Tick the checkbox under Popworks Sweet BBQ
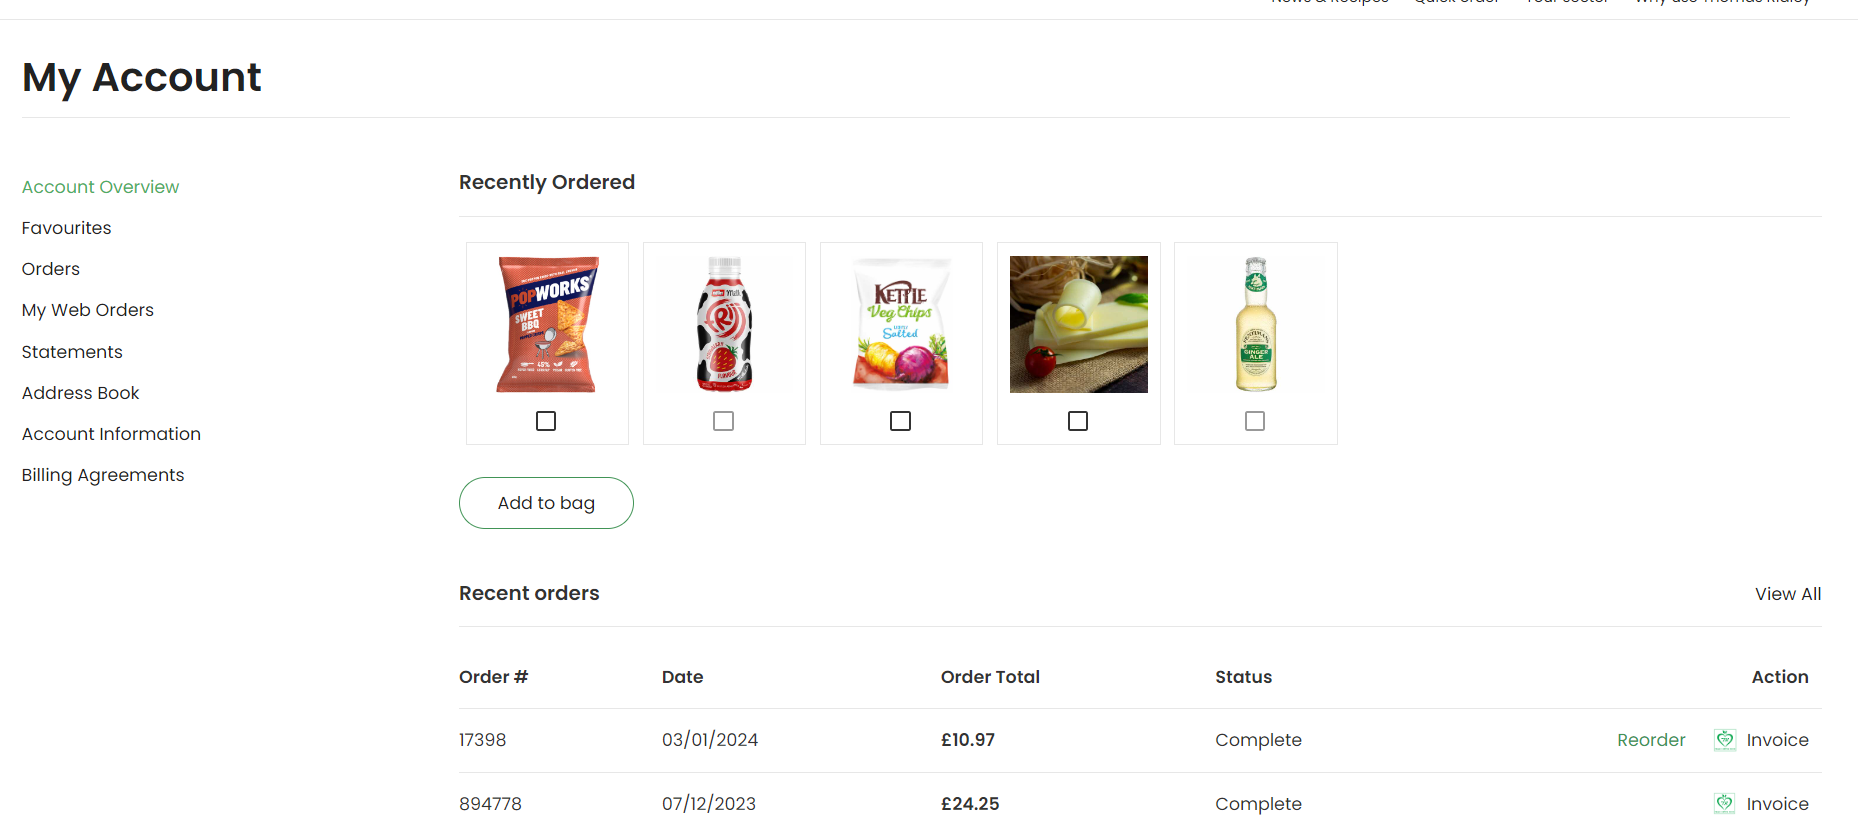This screenshot has width=1858, height=833. point(546,421)
